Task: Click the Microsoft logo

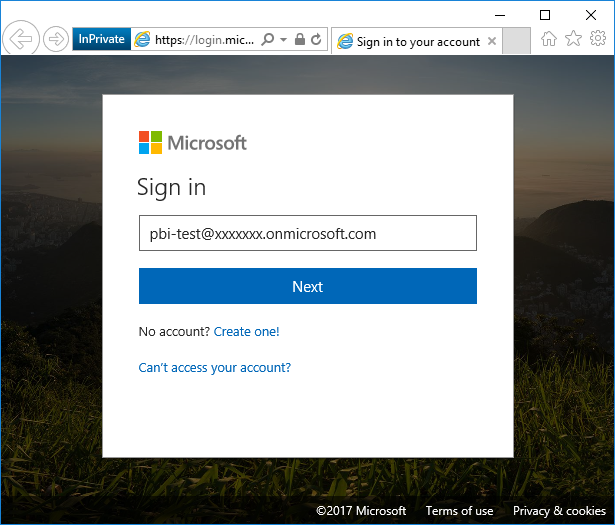Action: [193, 143]
